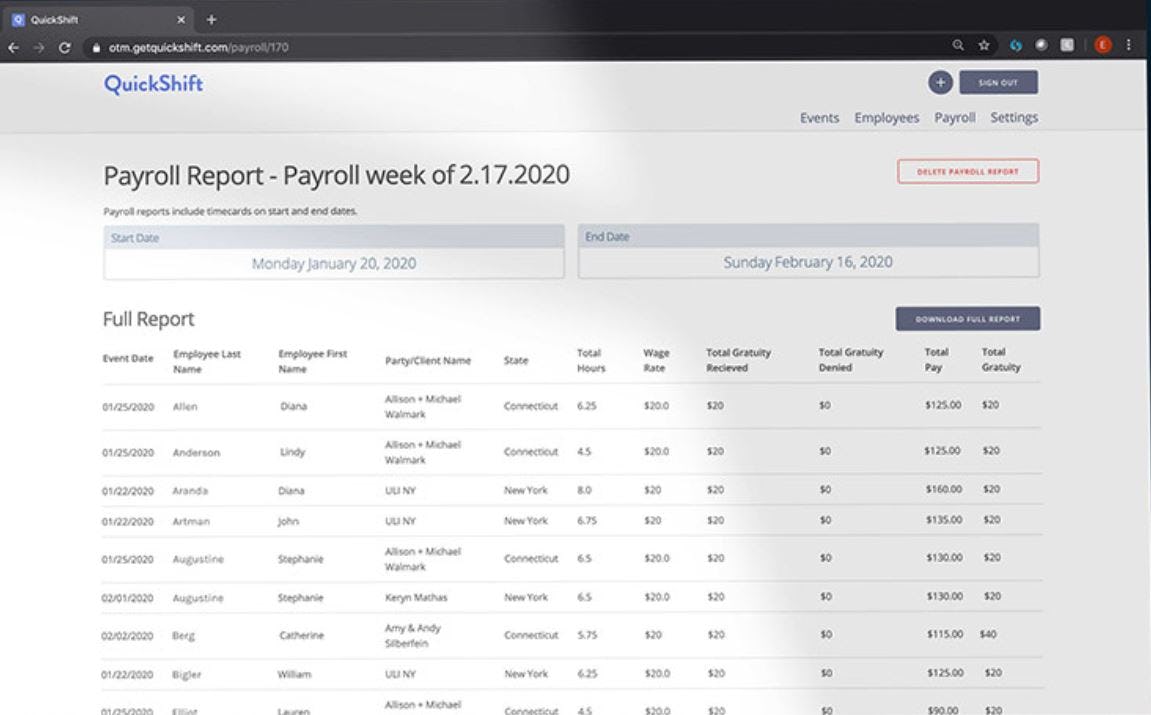Click Delete Payroll Report
This screenshot has width=1151, height=715.
(x=967, y=171)
